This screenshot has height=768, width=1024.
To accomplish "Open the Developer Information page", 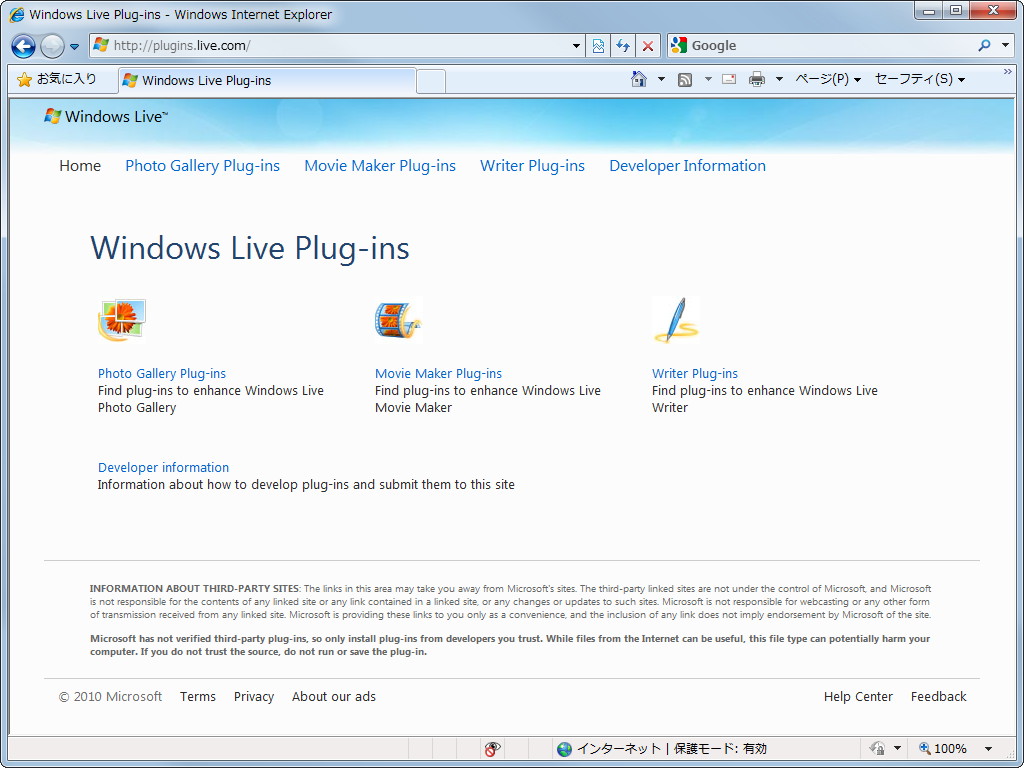I will point(687,165).
